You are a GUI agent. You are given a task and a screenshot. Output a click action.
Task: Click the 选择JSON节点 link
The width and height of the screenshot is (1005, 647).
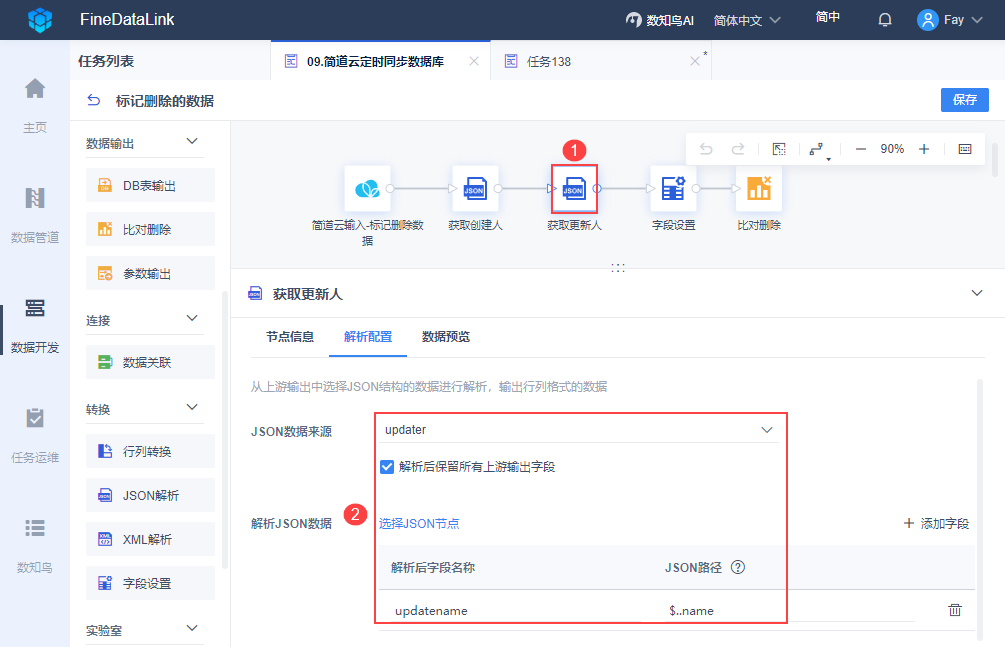point(419,523)
